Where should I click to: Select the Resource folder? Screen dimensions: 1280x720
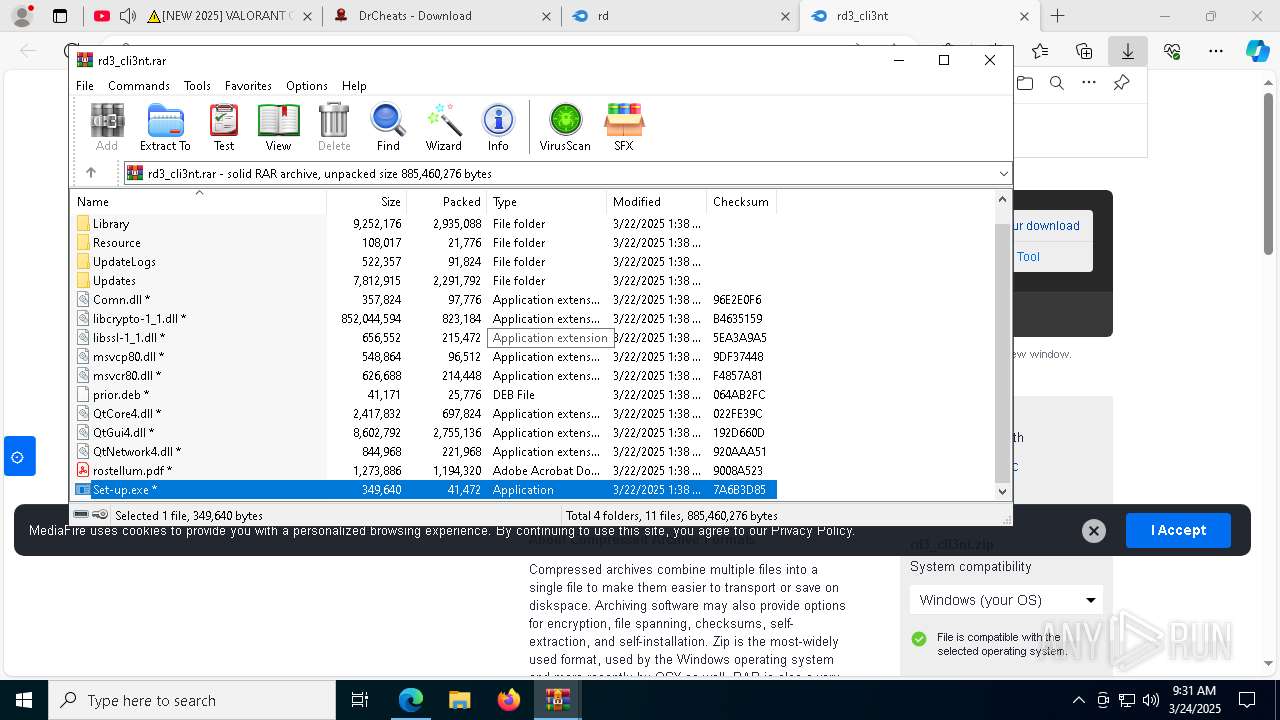click(x=116, y=243)
